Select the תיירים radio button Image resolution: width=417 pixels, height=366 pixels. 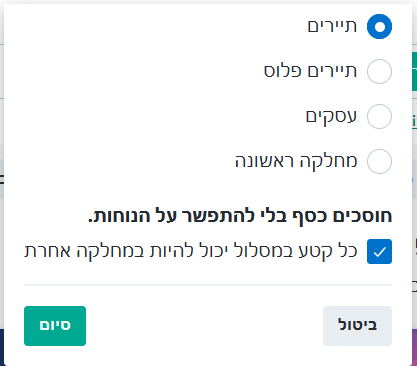pos(379,26)
